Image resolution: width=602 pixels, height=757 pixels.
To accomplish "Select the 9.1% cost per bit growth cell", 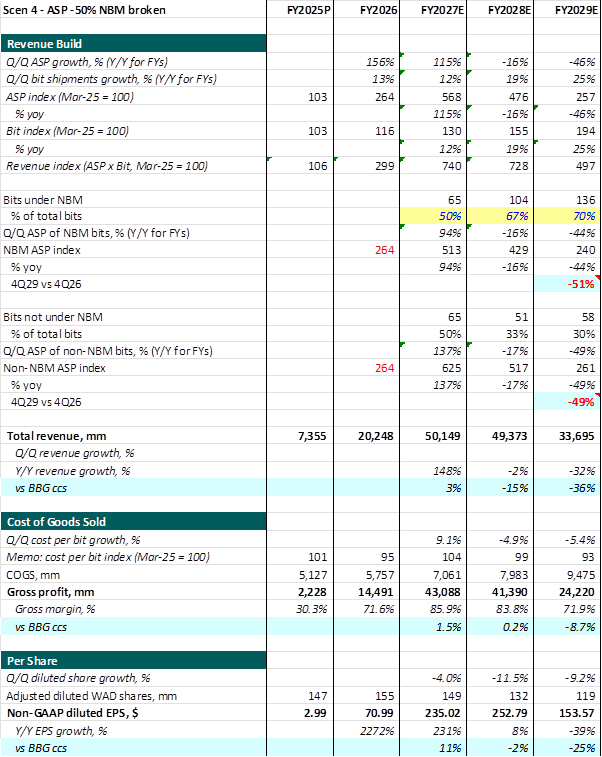I will tap(448, 540).
